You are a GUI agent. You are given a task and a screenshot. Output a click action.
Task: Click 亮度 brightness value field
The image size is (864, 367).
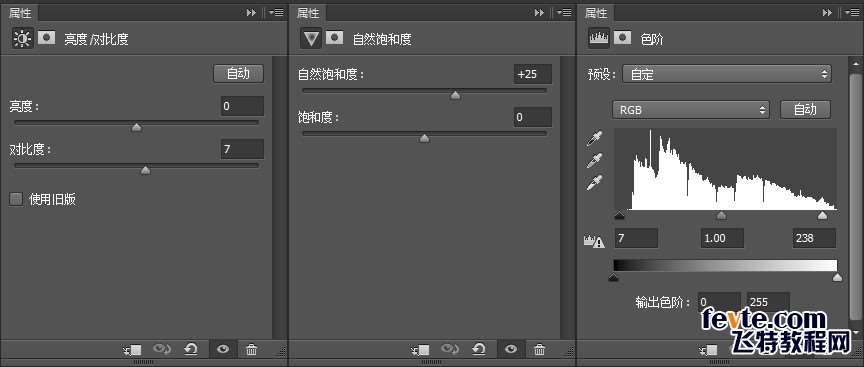242,106
